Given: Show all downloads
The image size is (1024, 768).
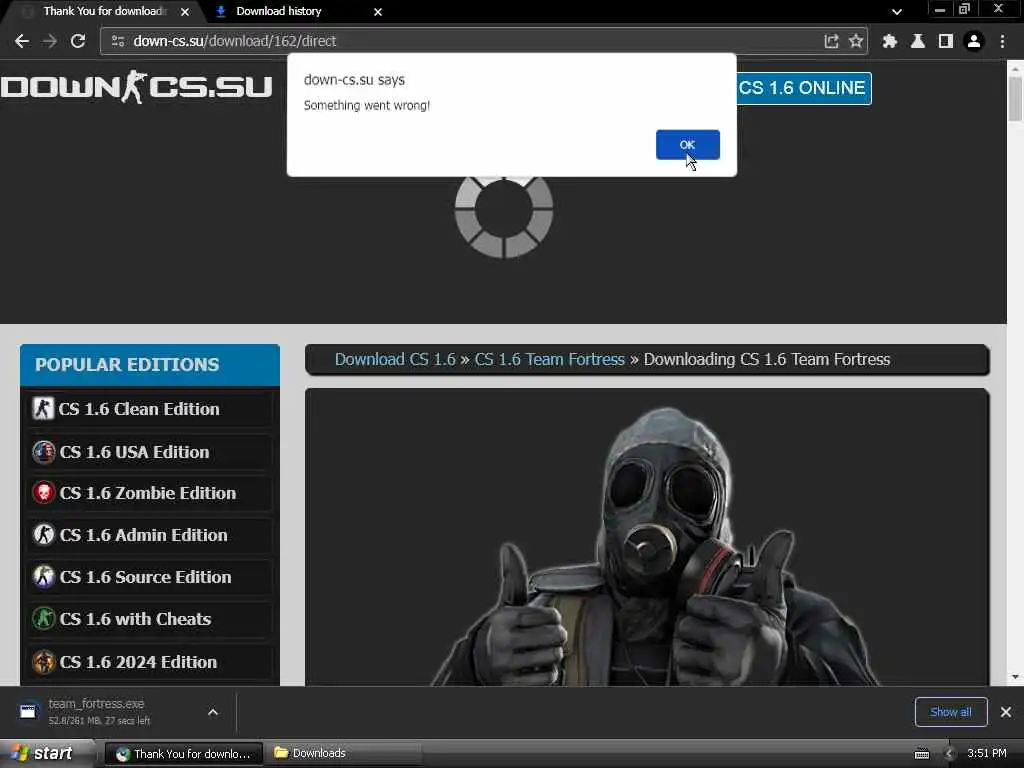Looking at the screenshot, I should 951,712.
